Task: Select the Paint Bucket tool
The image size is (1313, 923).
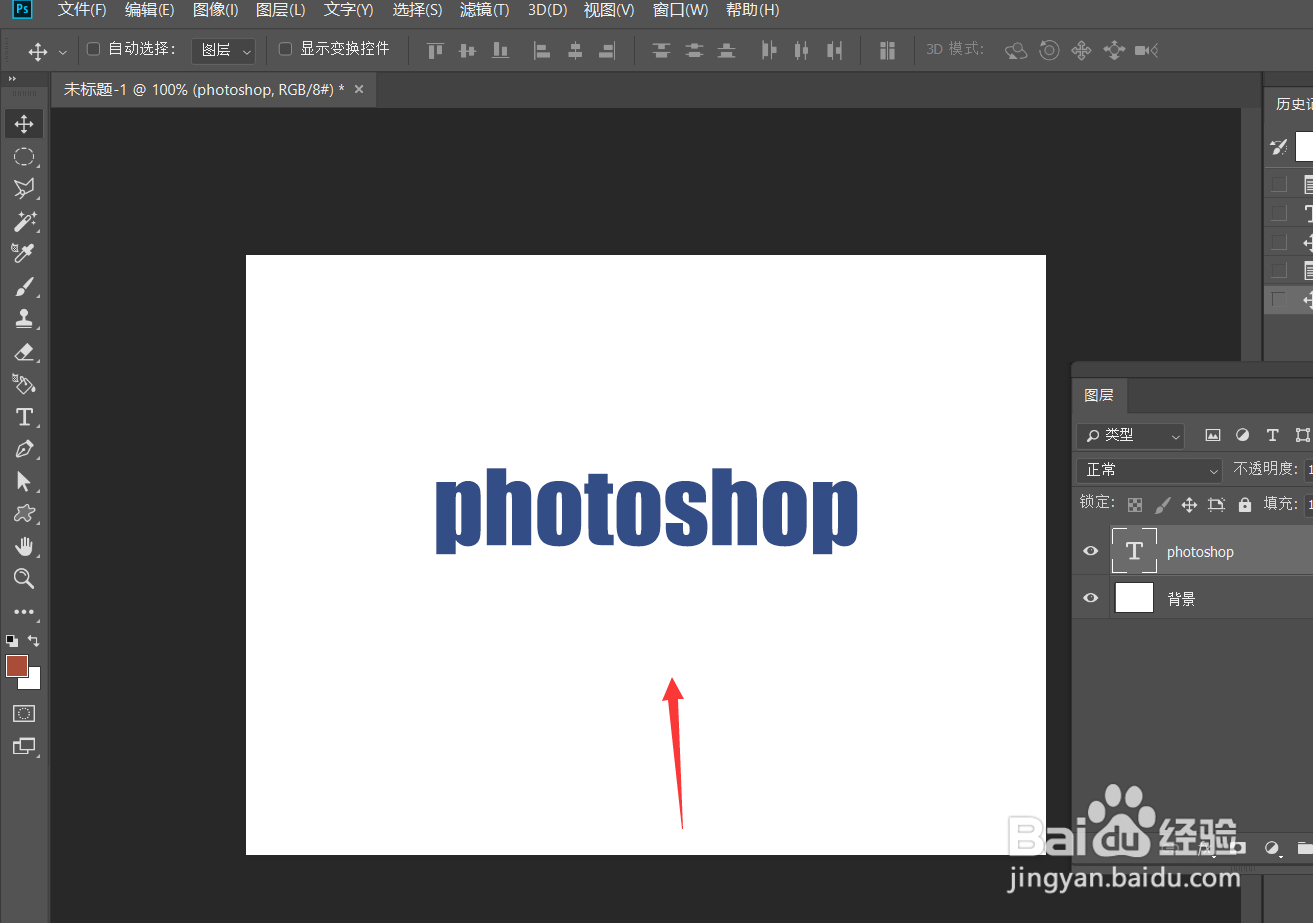Action: [x=24, y=384]
